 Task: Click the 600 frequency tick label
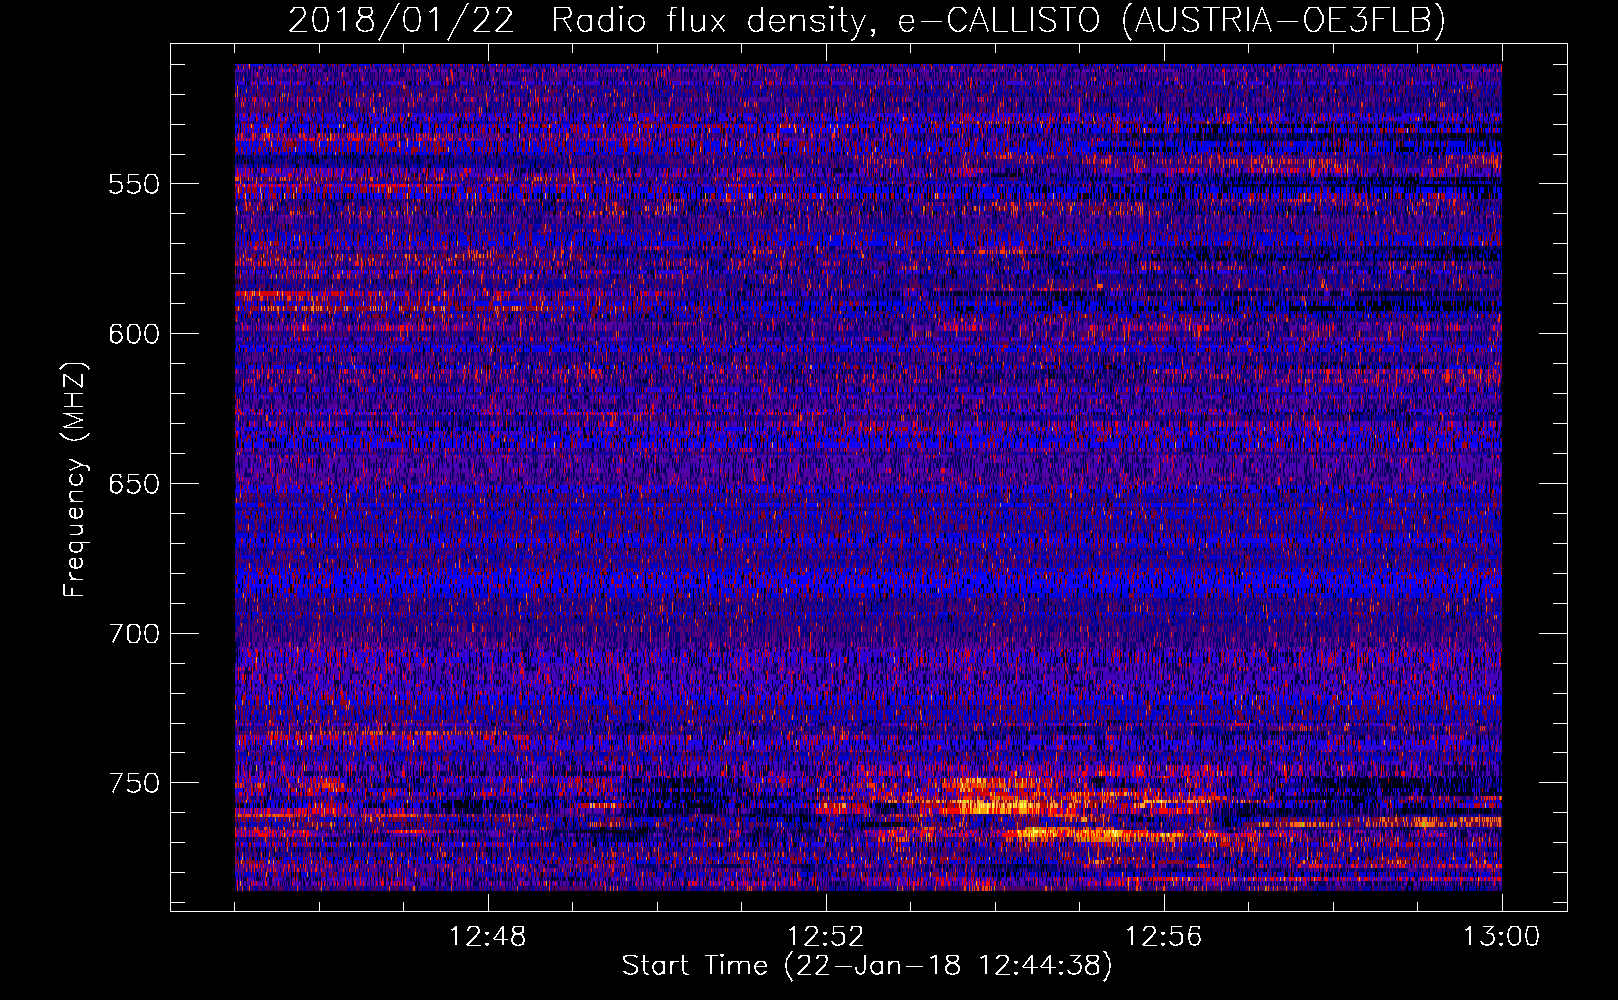tap(134, 334)
